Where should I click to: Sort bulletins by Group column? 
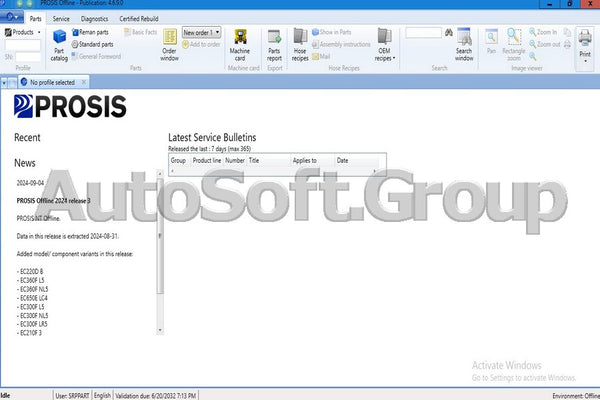(179, 160)
